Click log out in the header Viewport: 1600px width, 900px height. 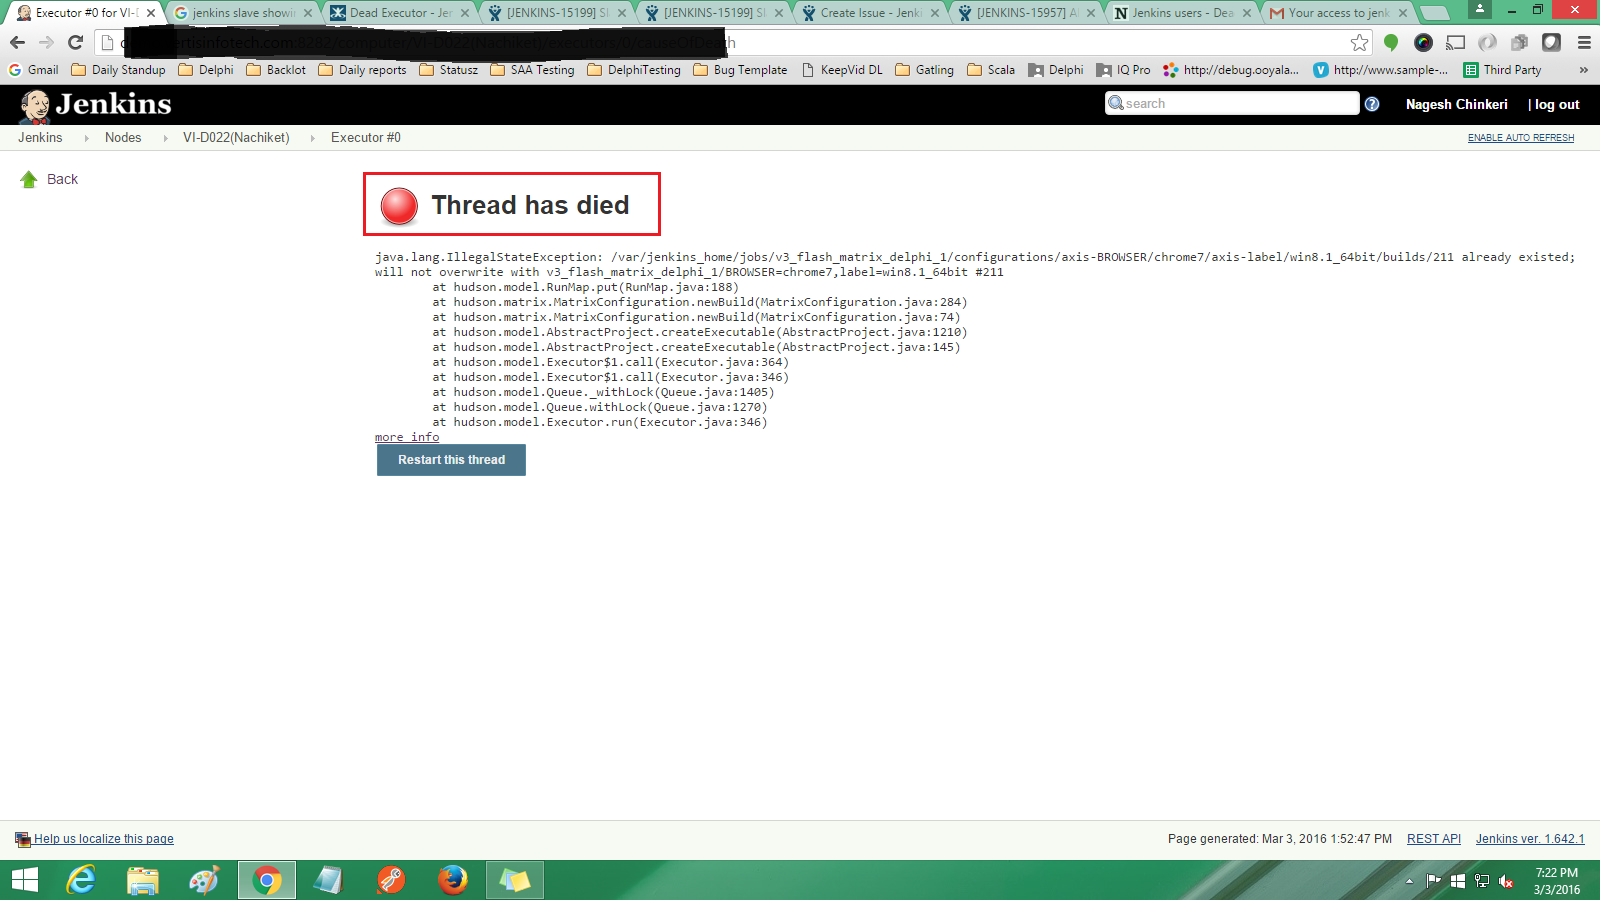[1556, 105]
